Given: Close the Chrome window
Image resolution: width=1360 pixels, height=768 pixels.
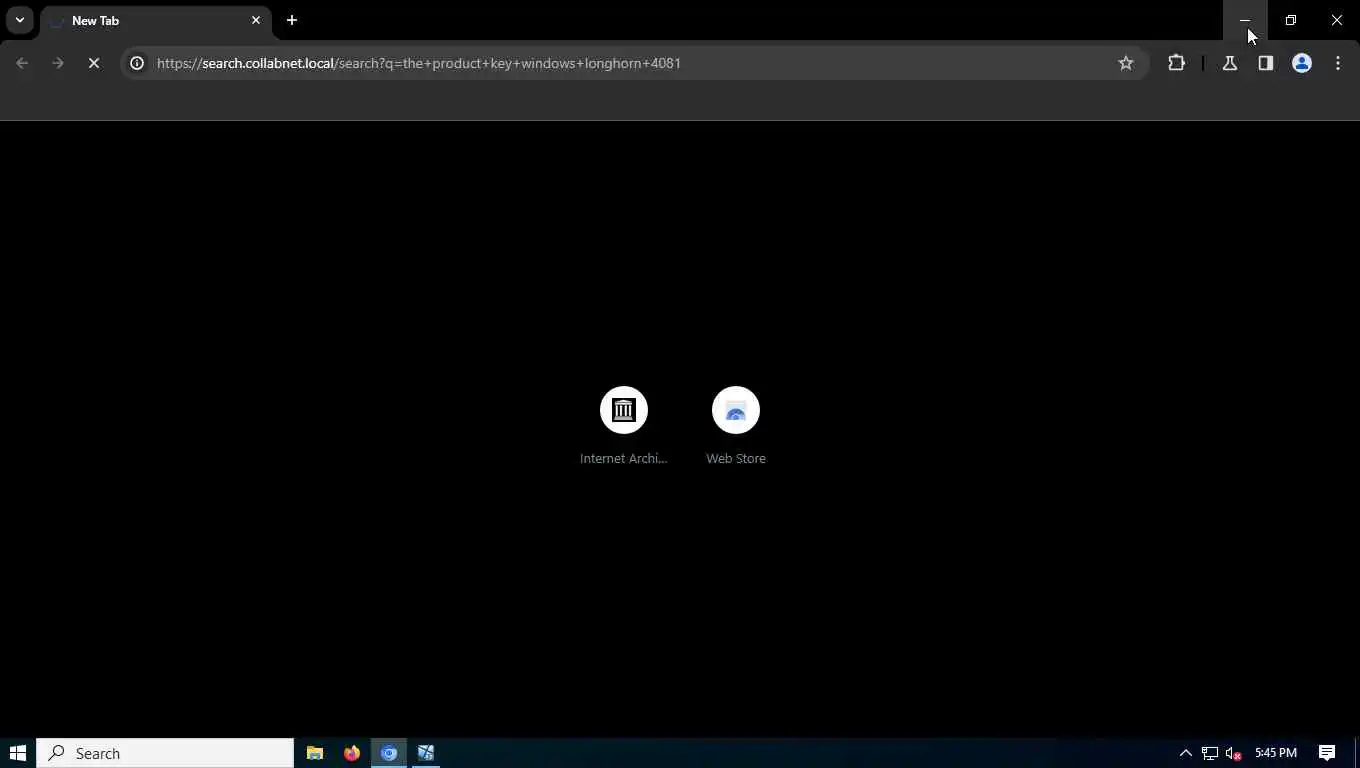Looking at the screenshot, I should tap(1337, 20).
